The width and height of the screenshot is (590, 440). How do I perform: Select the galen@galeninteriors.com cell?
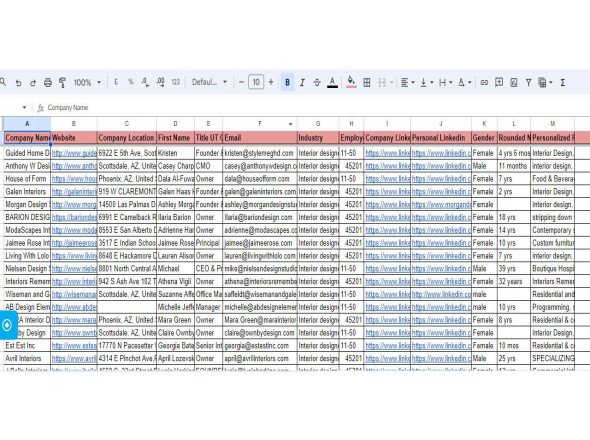click(260, 192)
